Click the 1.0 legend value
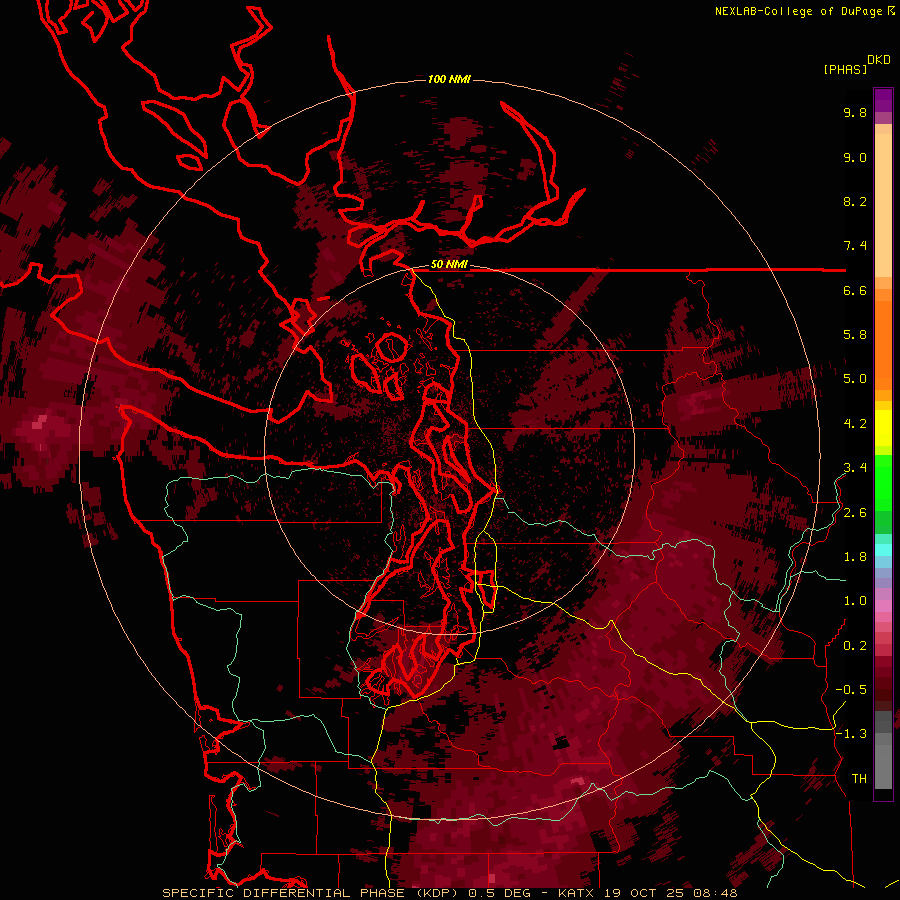Viewport: 900px width, 900px height. (855, 601)
